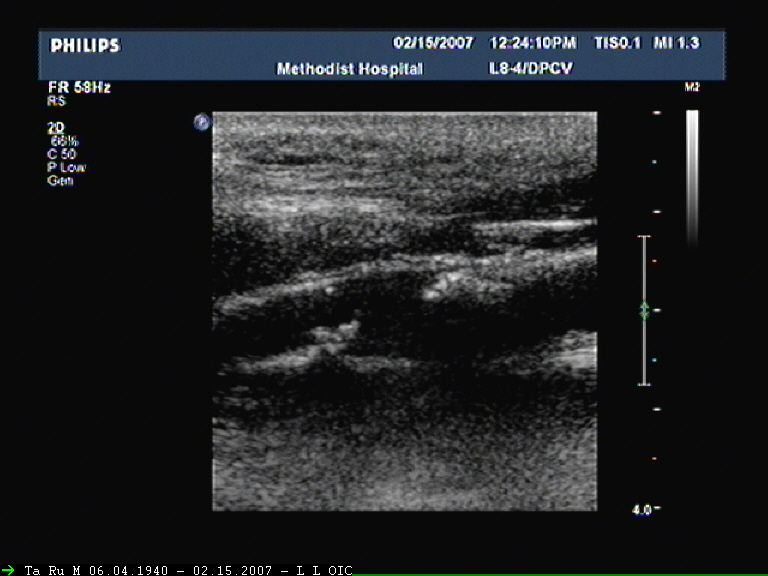
Task: Select the 2D imaging mode label
Action: pos(55,128)
